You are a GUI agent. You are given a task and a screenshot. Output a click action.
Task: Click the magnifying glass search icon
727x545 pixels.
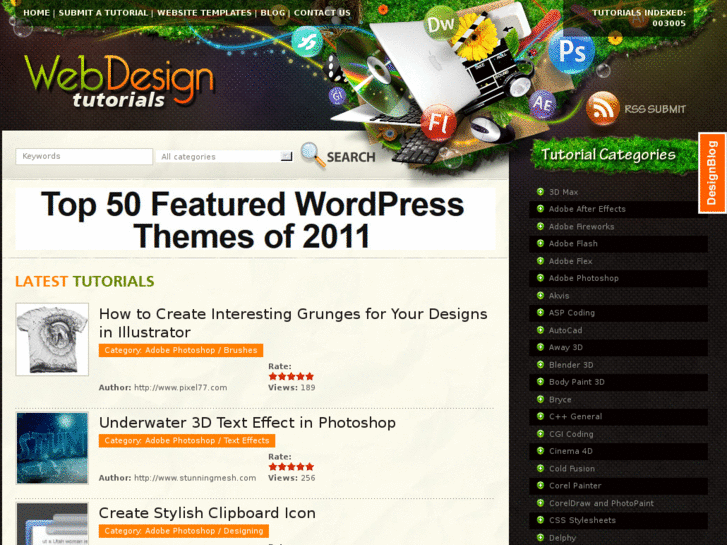click(313, 155)
